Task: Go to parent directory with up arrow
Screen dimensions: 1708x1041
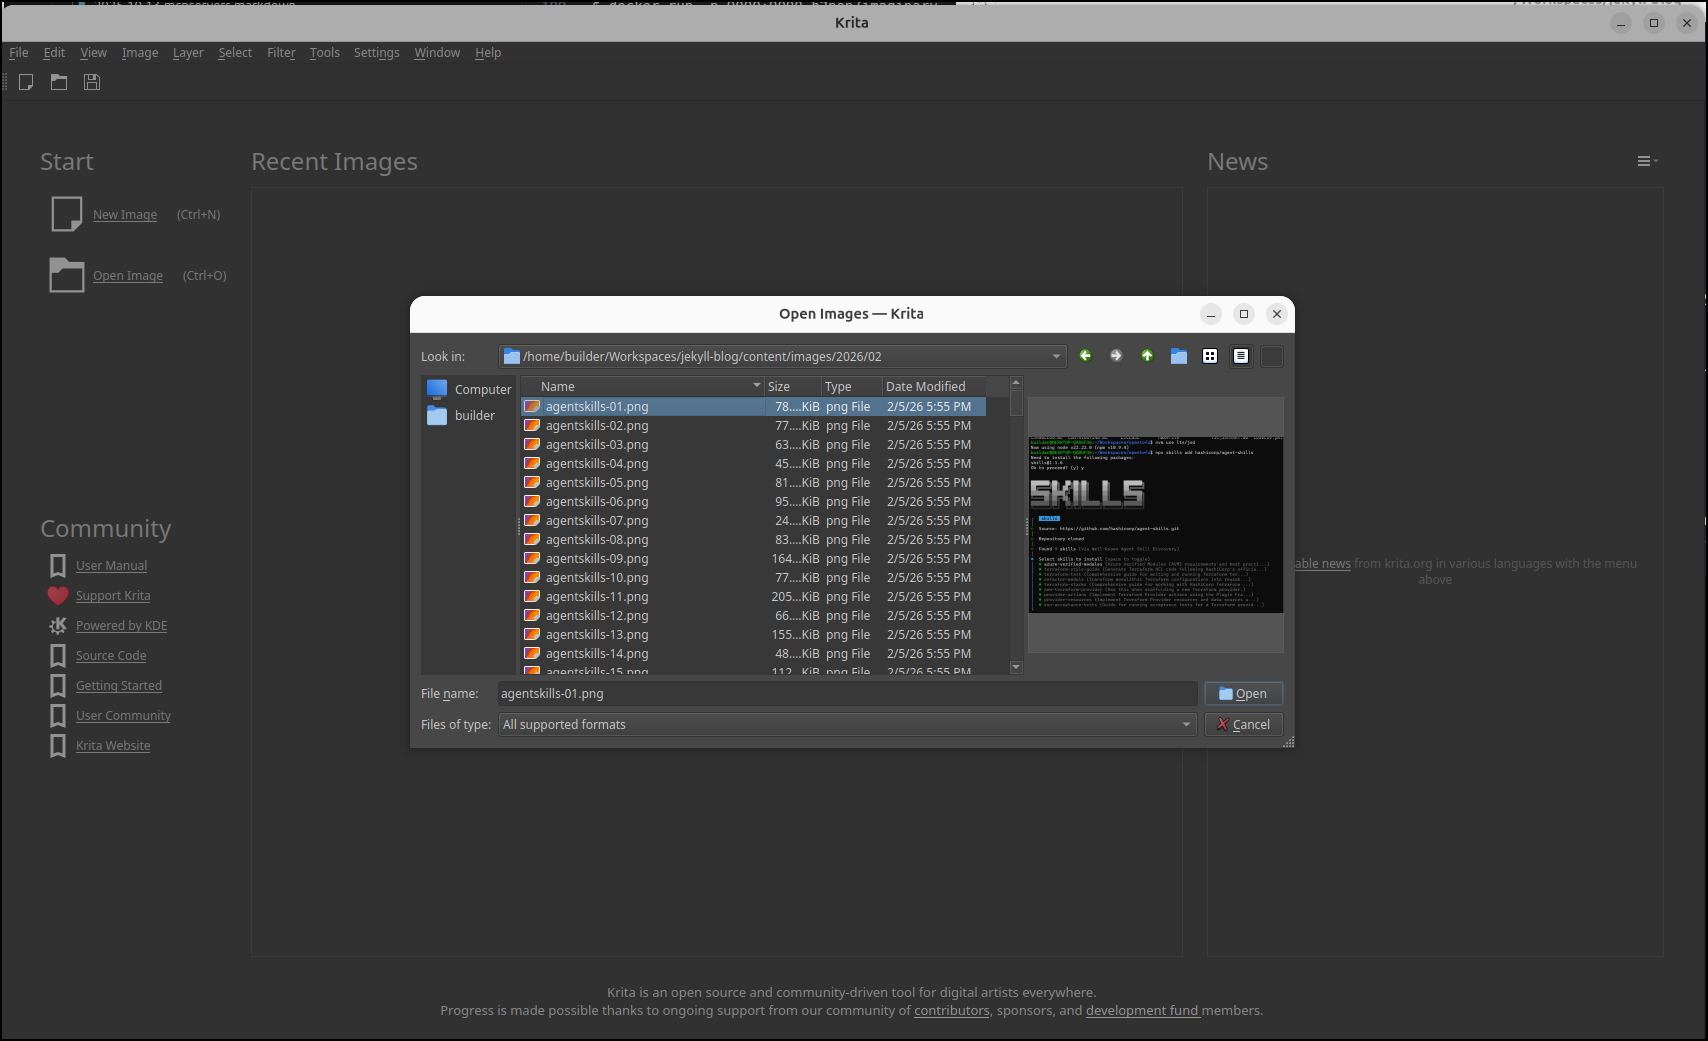Action: [x=1147, y=356]
